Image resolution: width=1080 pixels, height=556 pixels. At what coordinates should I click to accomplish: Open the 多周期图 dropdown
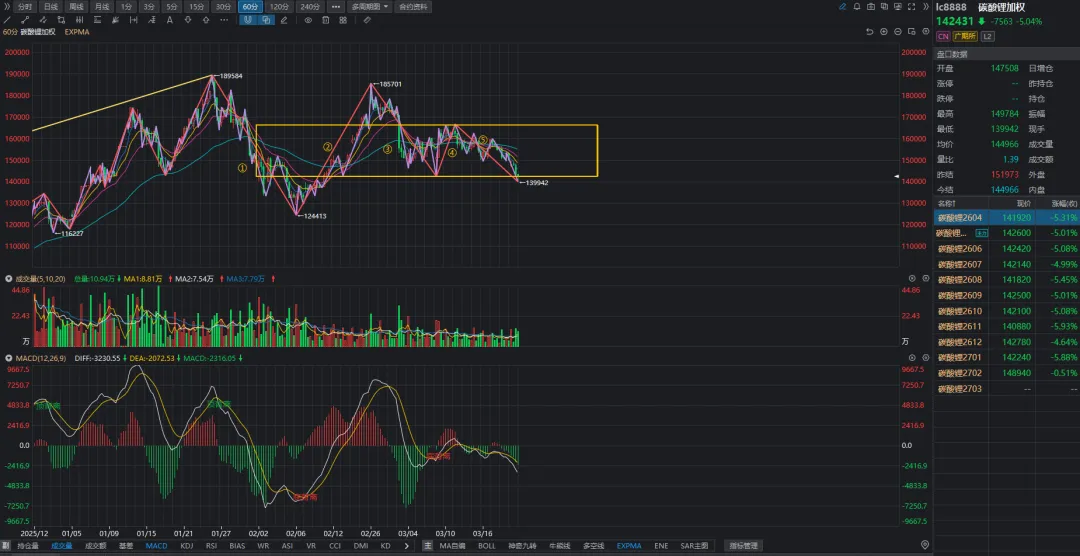(x=370, y=7)
